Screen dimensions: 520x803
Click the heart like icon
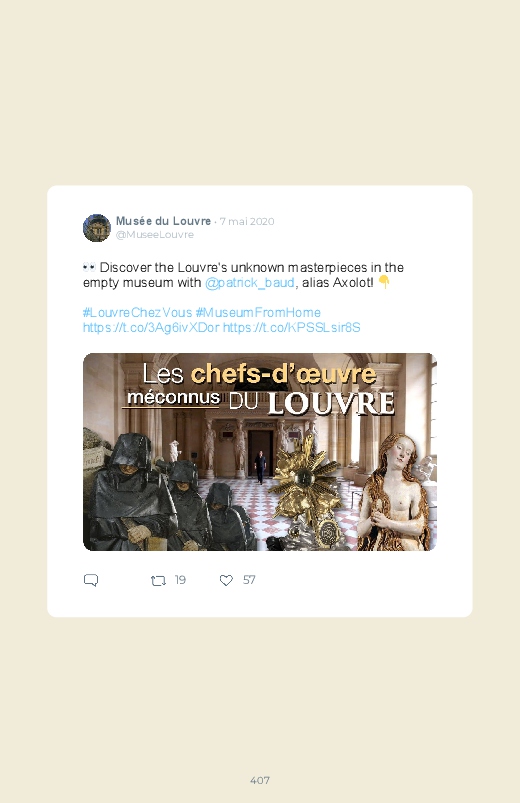pos(226,580)
